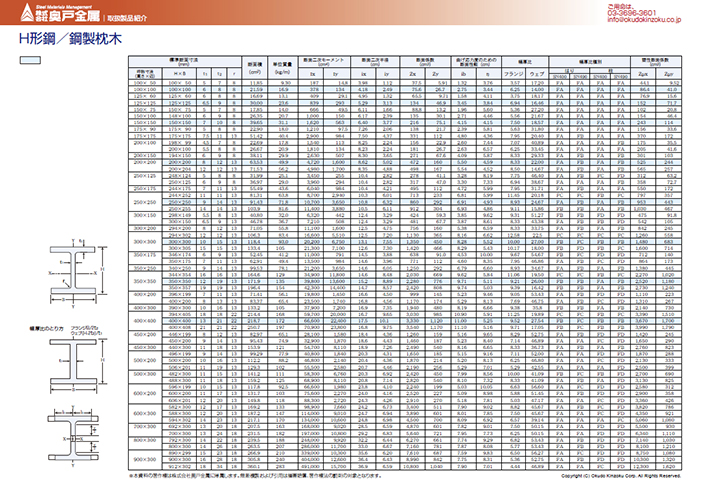Select the Zpx column header
Viewport: 702px width, 500px height.
(643, 74)
